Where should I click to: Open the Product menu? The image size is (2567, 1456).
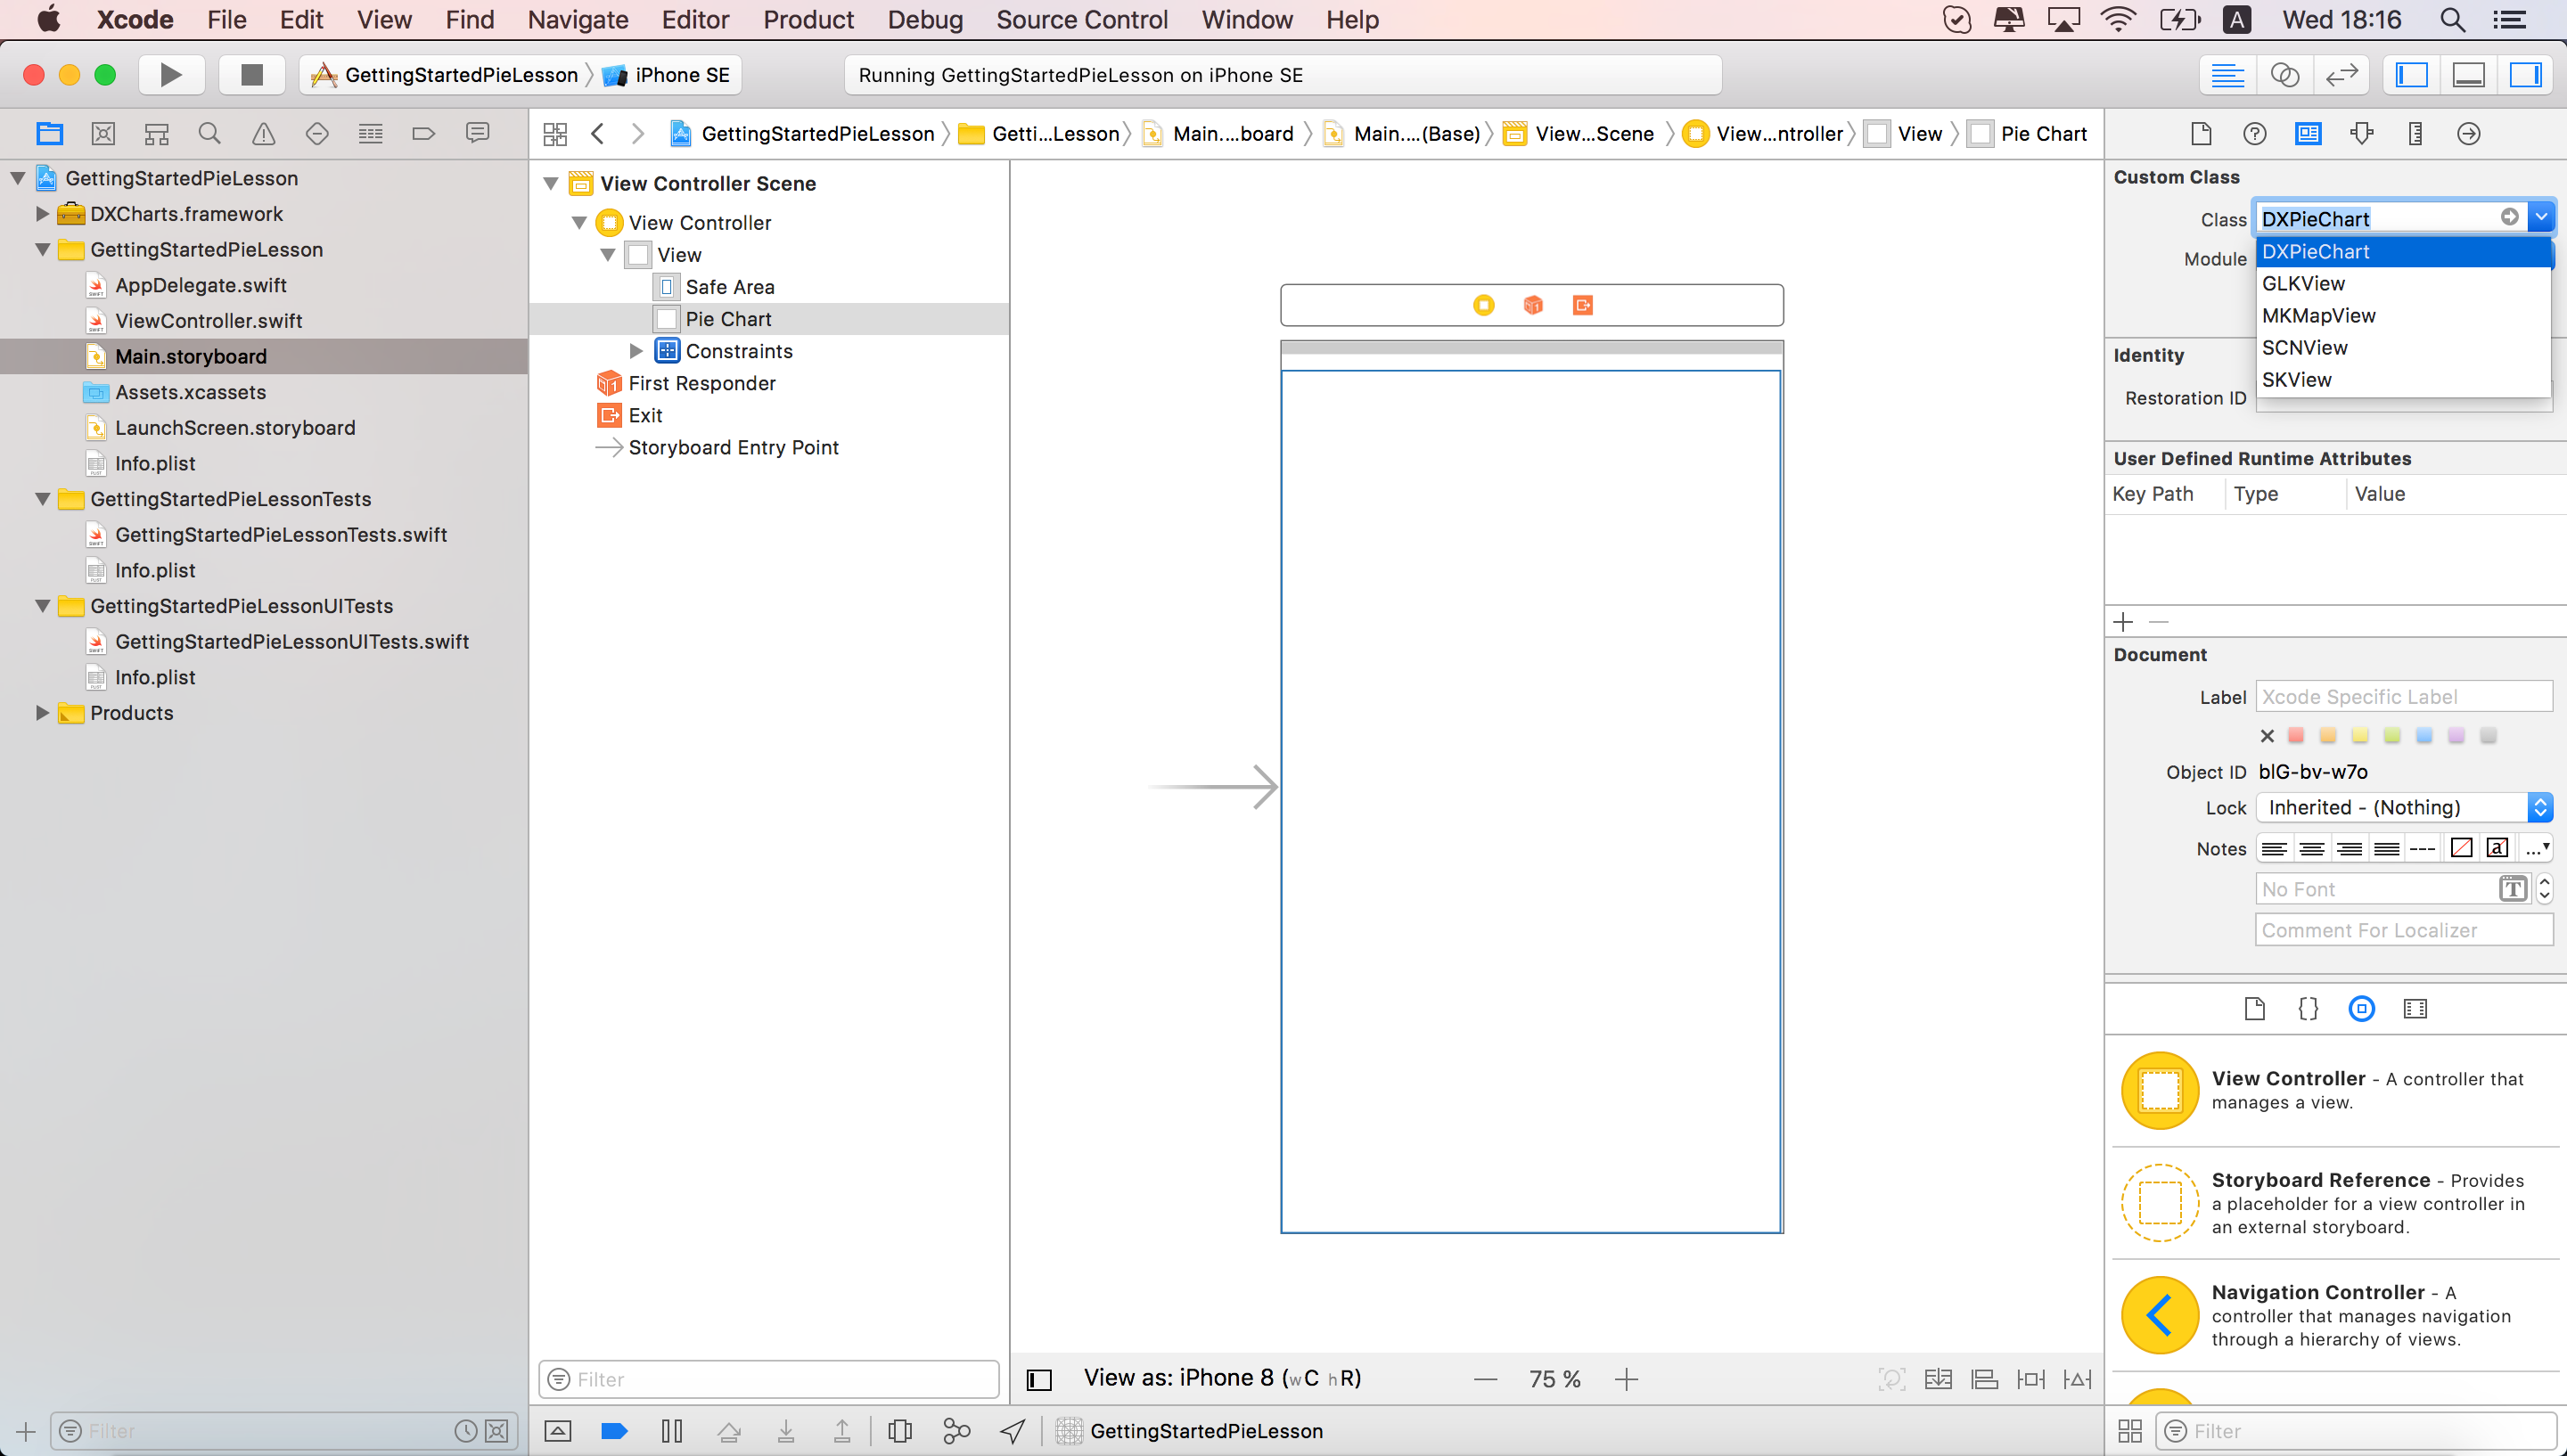808,20
